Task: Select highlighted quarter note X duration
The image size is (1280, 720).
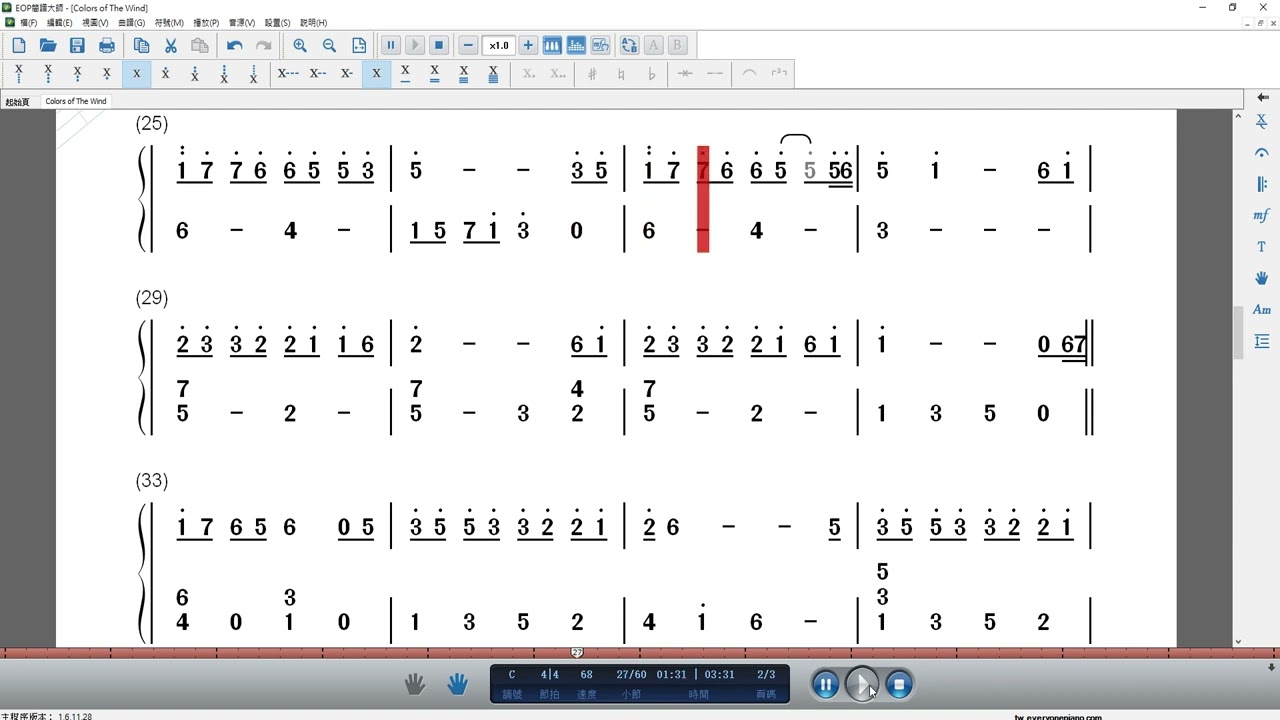Action: click(x=376, y=74)
